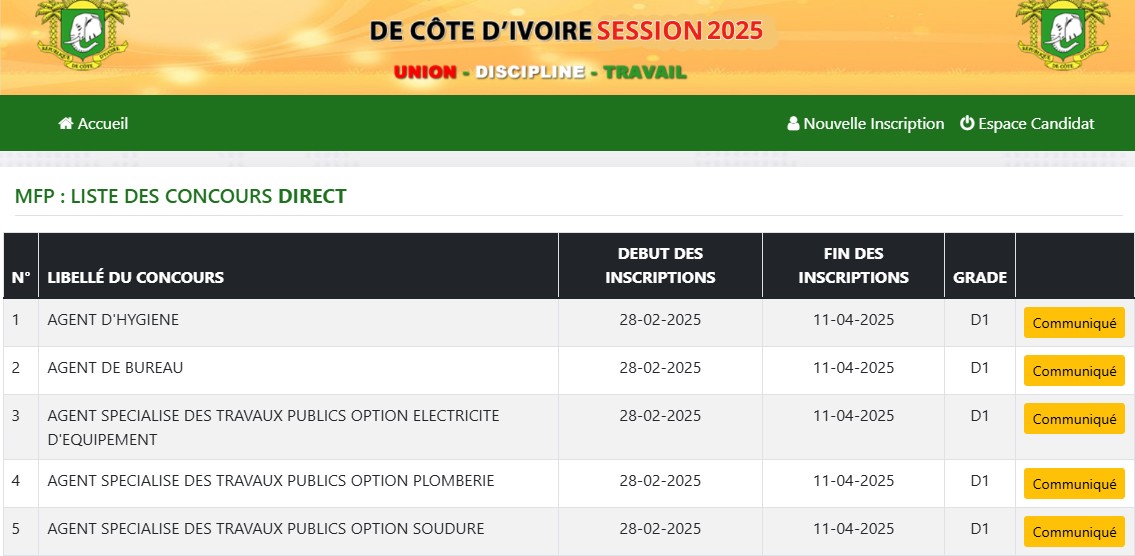Open the Accueil menu item
The width and height of the screenshot is (1135, 556).
coord(103,124)
